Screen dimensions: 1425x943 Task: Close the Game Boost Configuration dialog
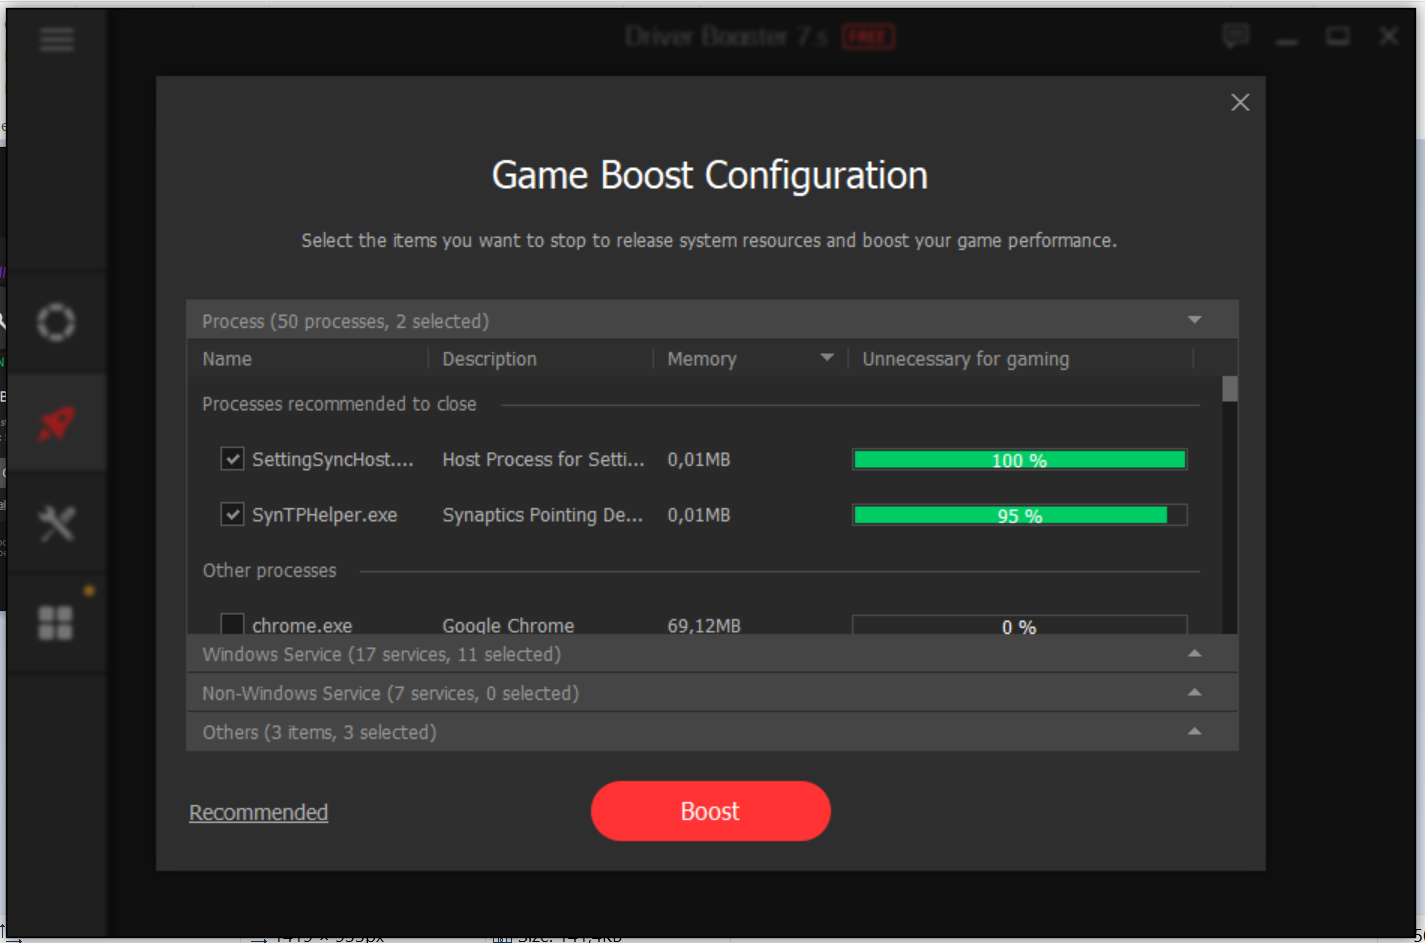(1240, 102)
